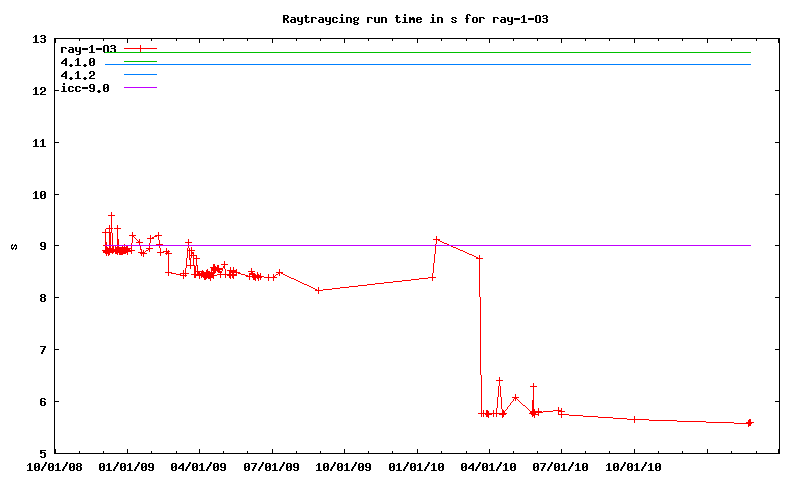The height and width of the screenshot is (480, 800).
Task: Click the 04/01/10 x-axis date label
Action: (x=489, y=466)
